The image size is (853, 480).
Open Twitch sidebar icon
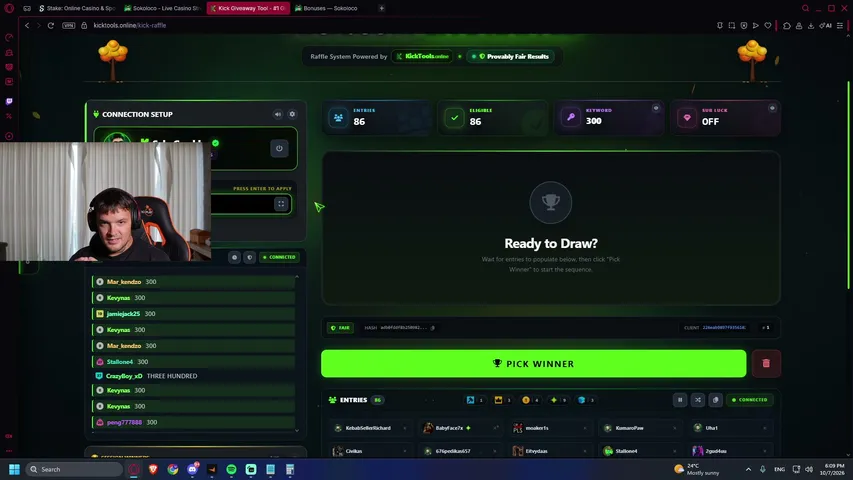[x=9, y=101]
